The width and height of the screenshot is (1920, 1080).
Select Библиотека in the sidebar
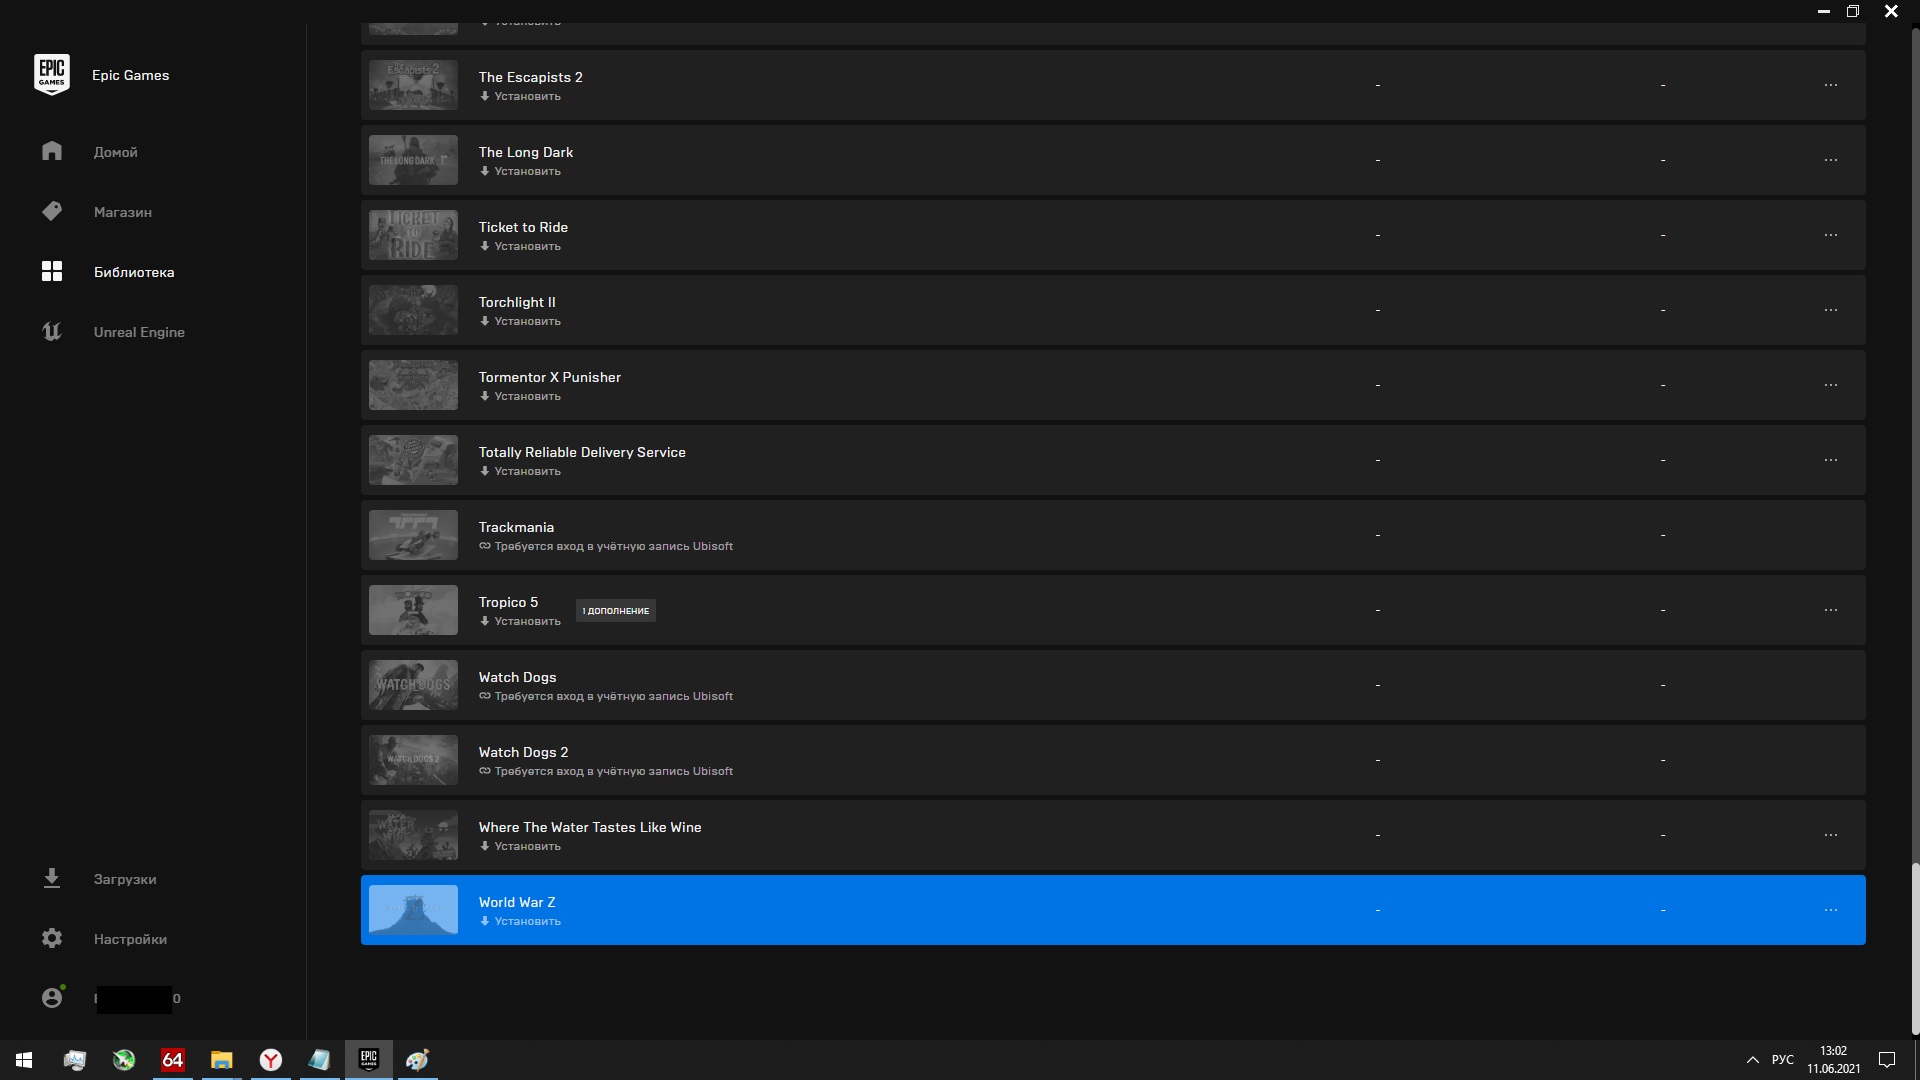[x=134, y=272]
